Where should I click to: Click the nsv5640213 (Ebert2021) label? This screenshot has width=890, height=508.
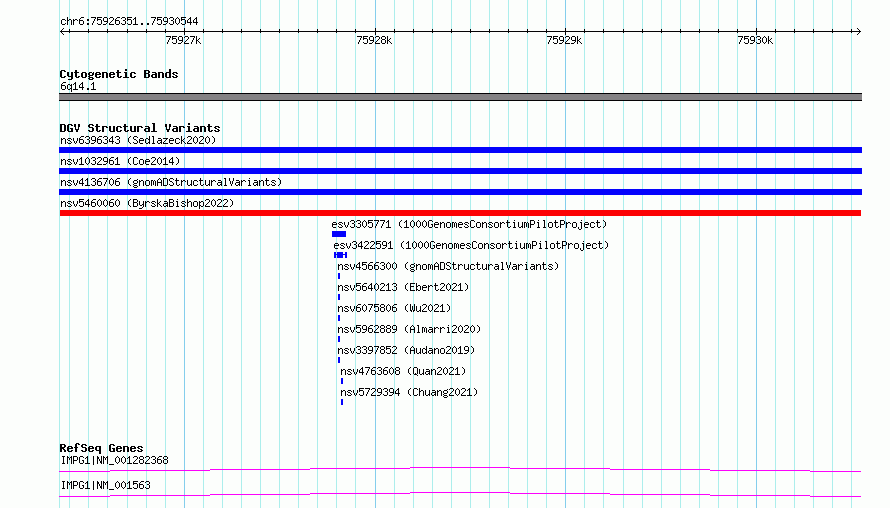click(403, 287)
